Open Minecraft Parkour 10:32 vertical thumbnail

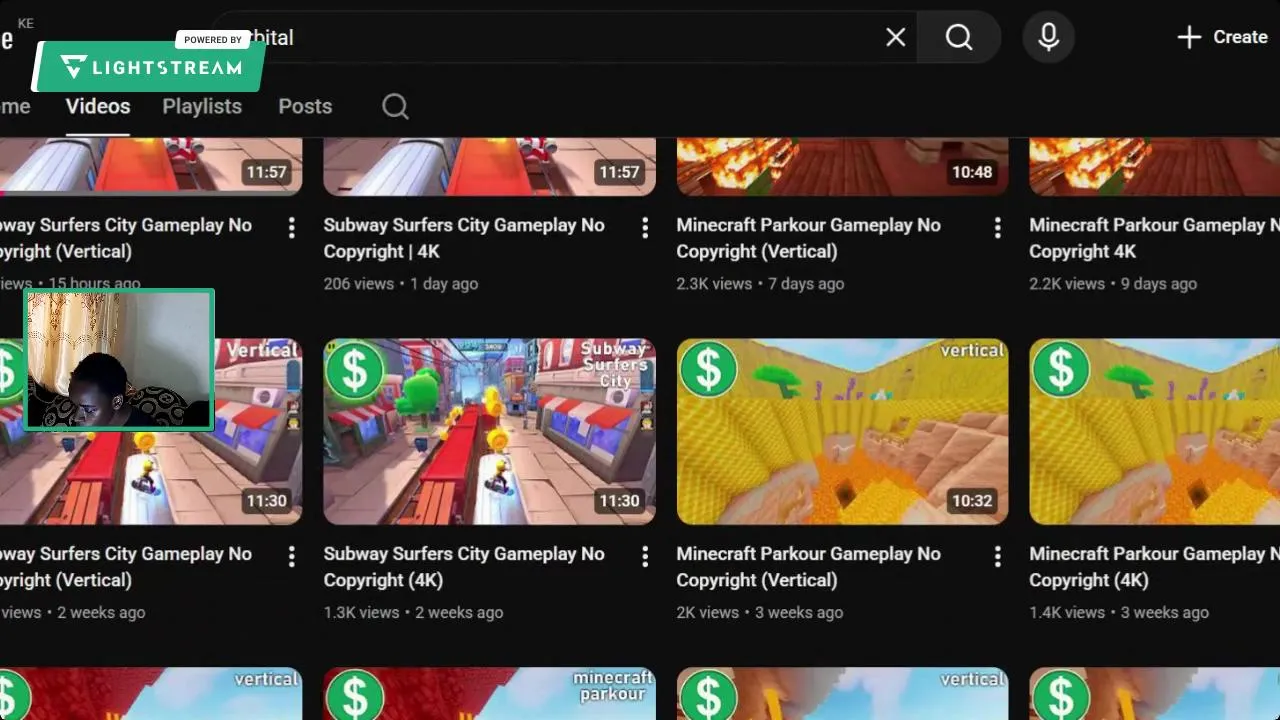tap(842, 431)
